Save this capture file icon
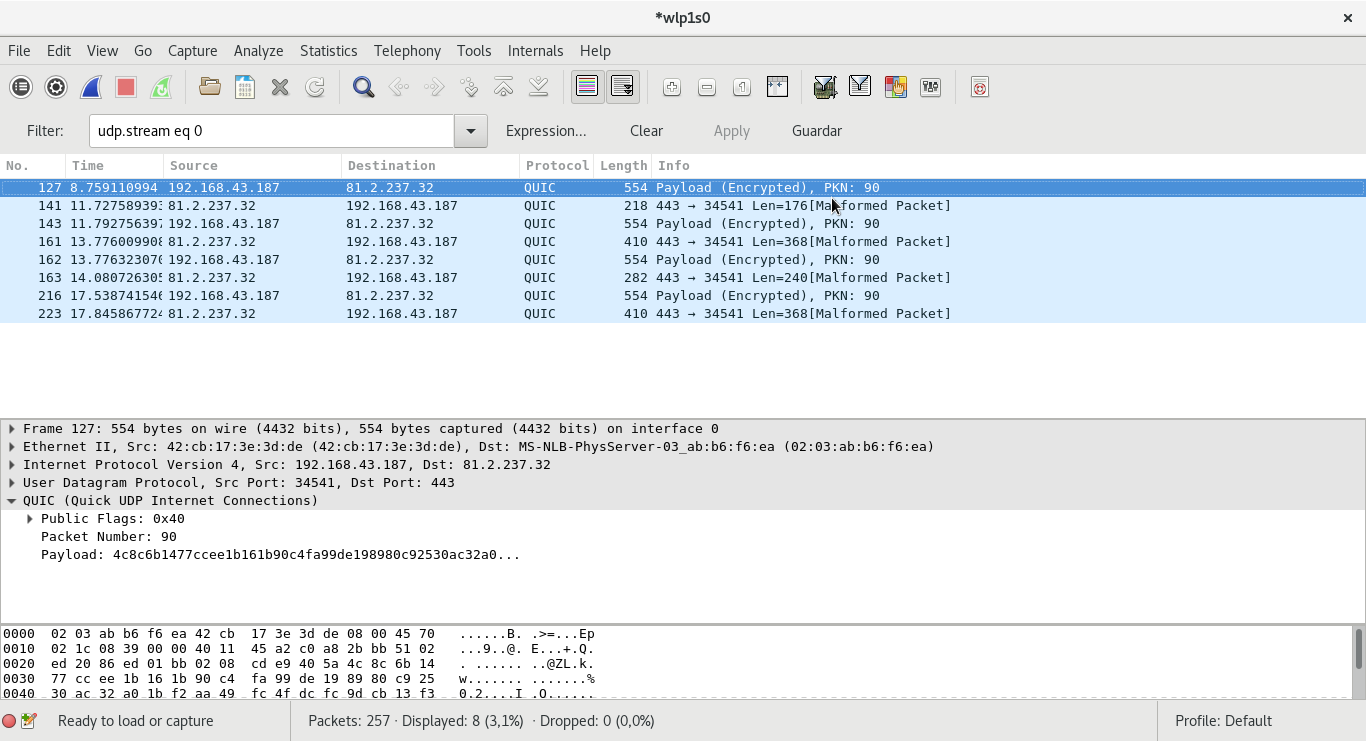 245,87
